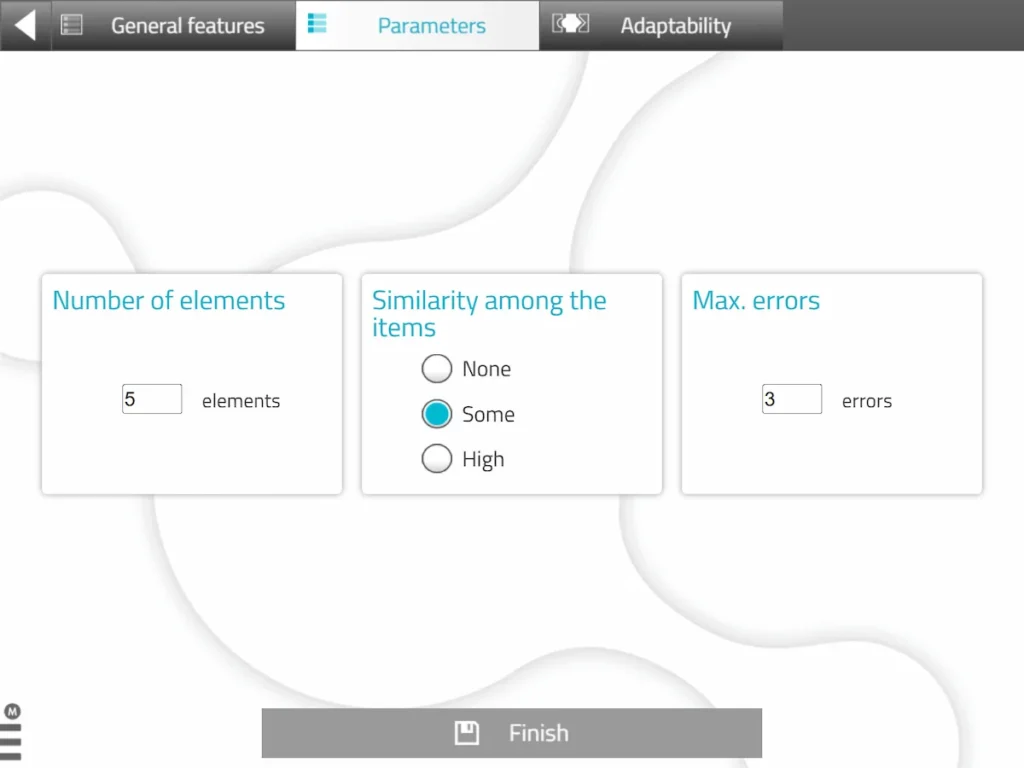The width and height of the screenshot is (1024, 768).
Task: Click the elements number input field
Action: [151, 398]
